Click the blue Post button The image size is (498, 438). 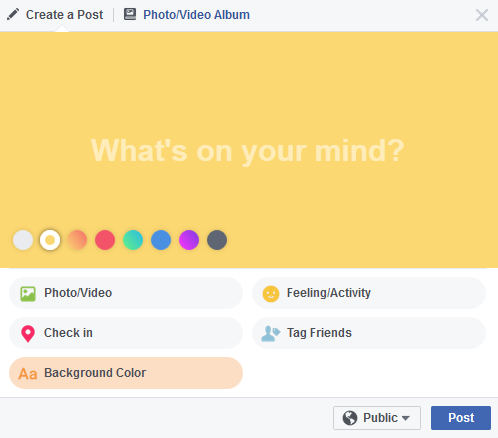coord(461,418)
